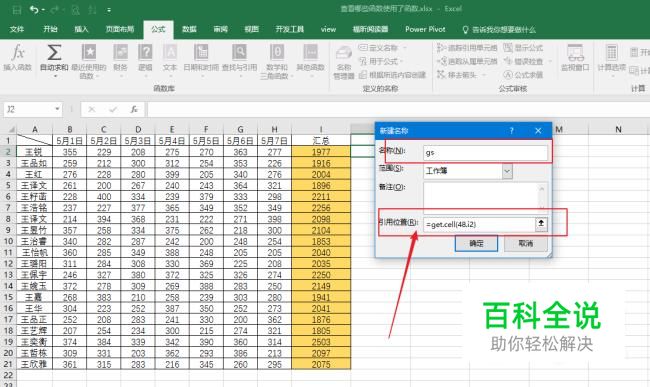The width and height of the screenshot is (650, 387).
Task: Toggle Show Formulas (显示公式)
Action: (523, 48)
